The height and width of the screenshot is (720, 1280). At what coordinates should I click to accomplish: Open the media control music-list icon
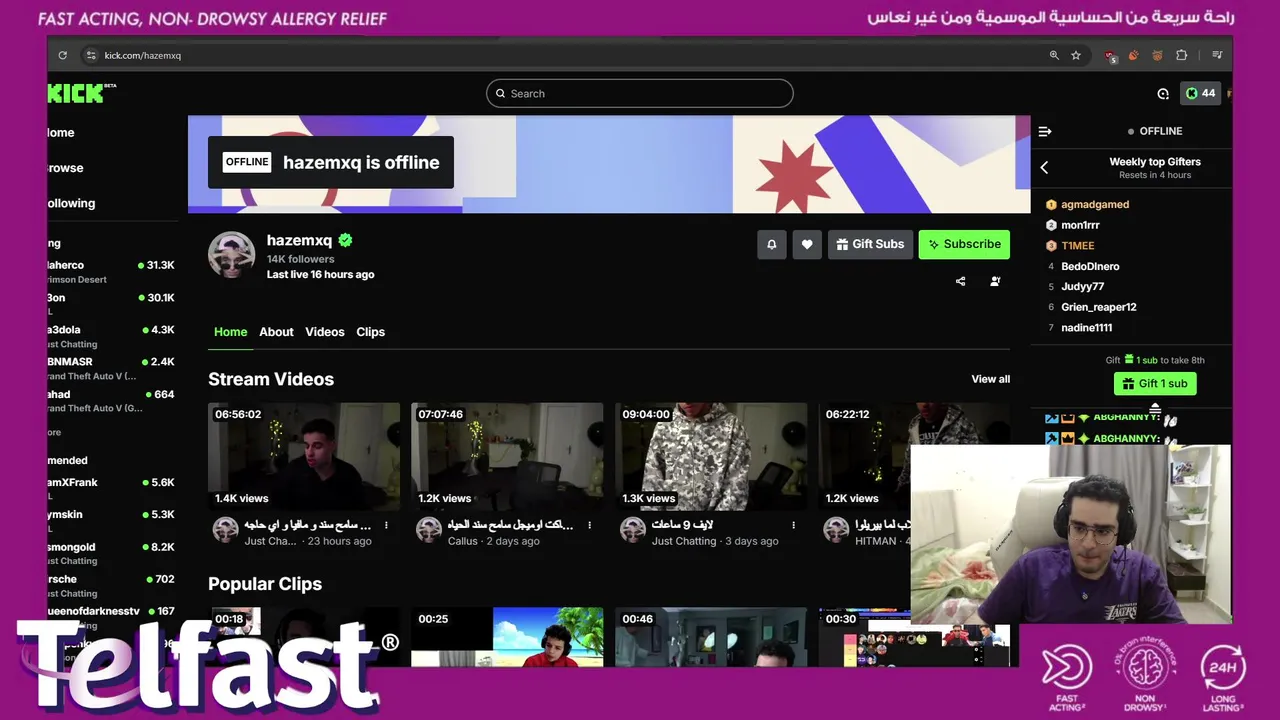pyautogui.click(x=1217, y=55)
